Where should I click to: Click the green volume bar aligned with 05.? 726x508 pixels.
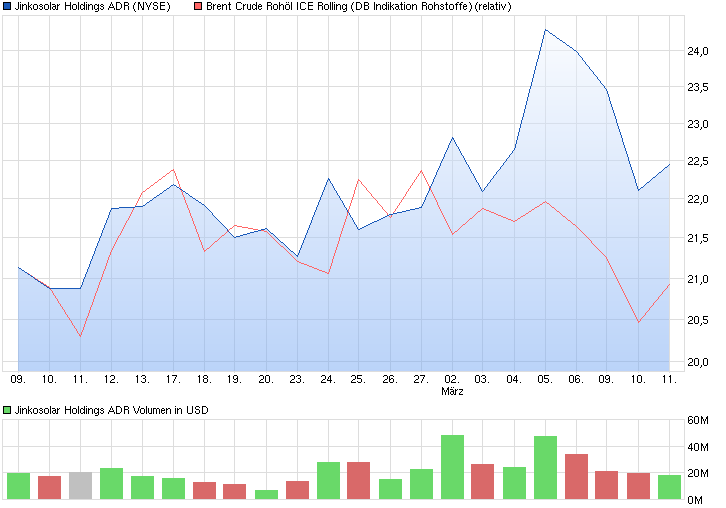click(x=545, y=467)
